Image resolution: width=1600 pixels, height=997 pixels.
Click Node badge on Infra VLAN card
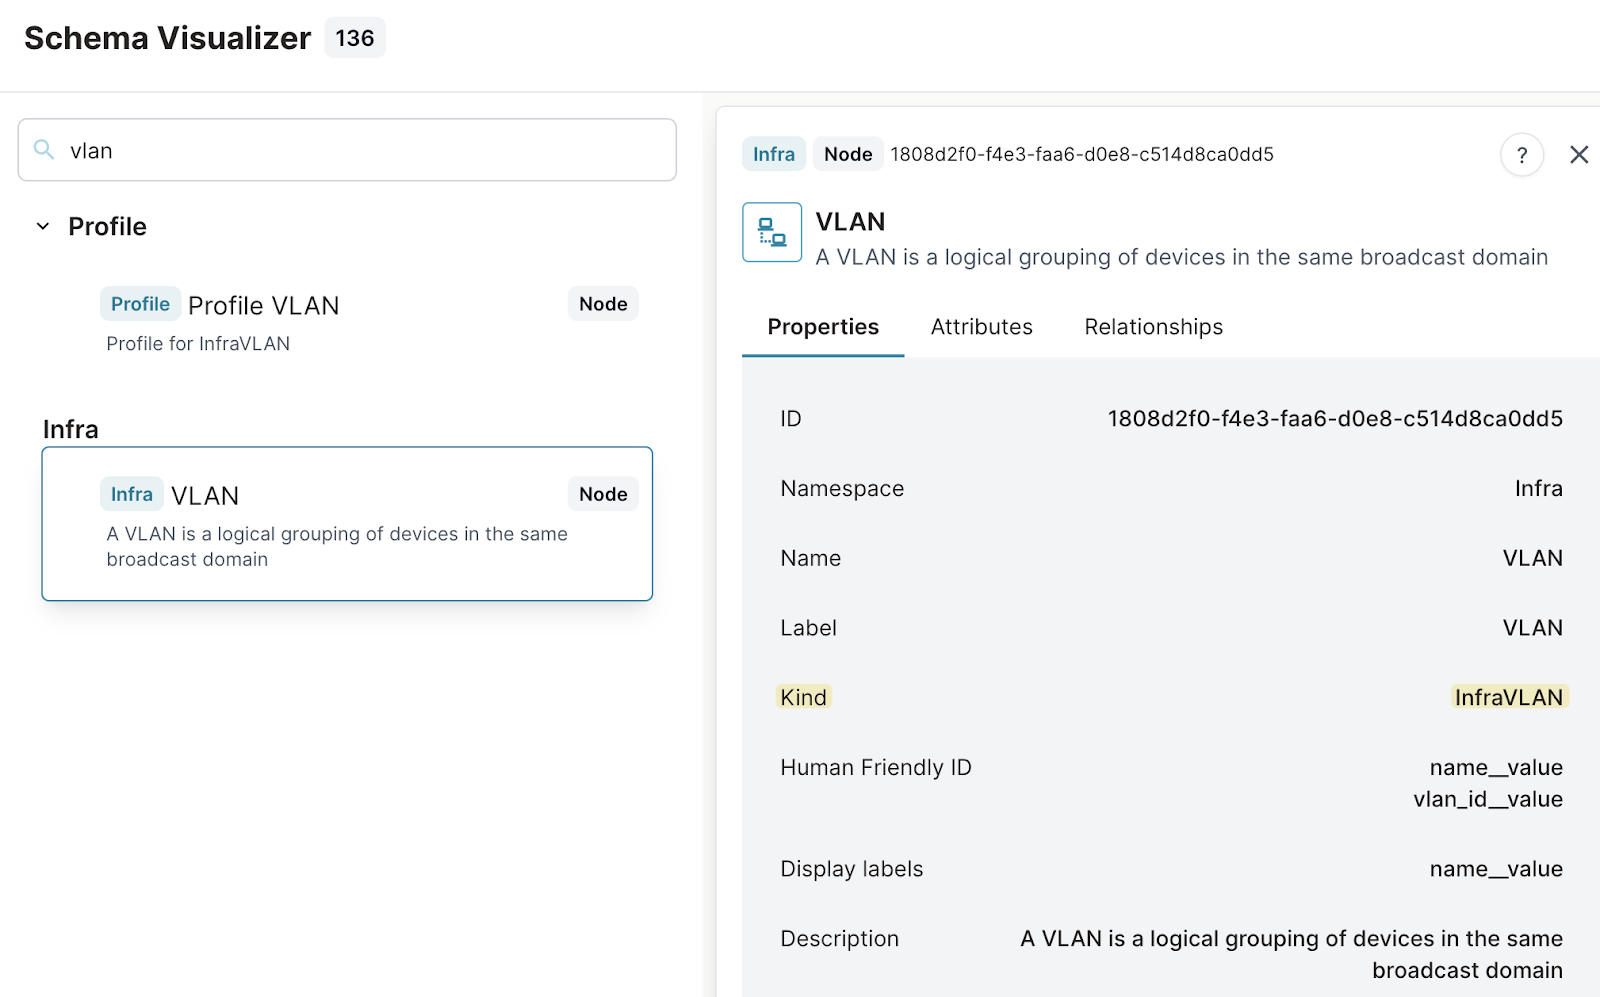click(603, 494)
